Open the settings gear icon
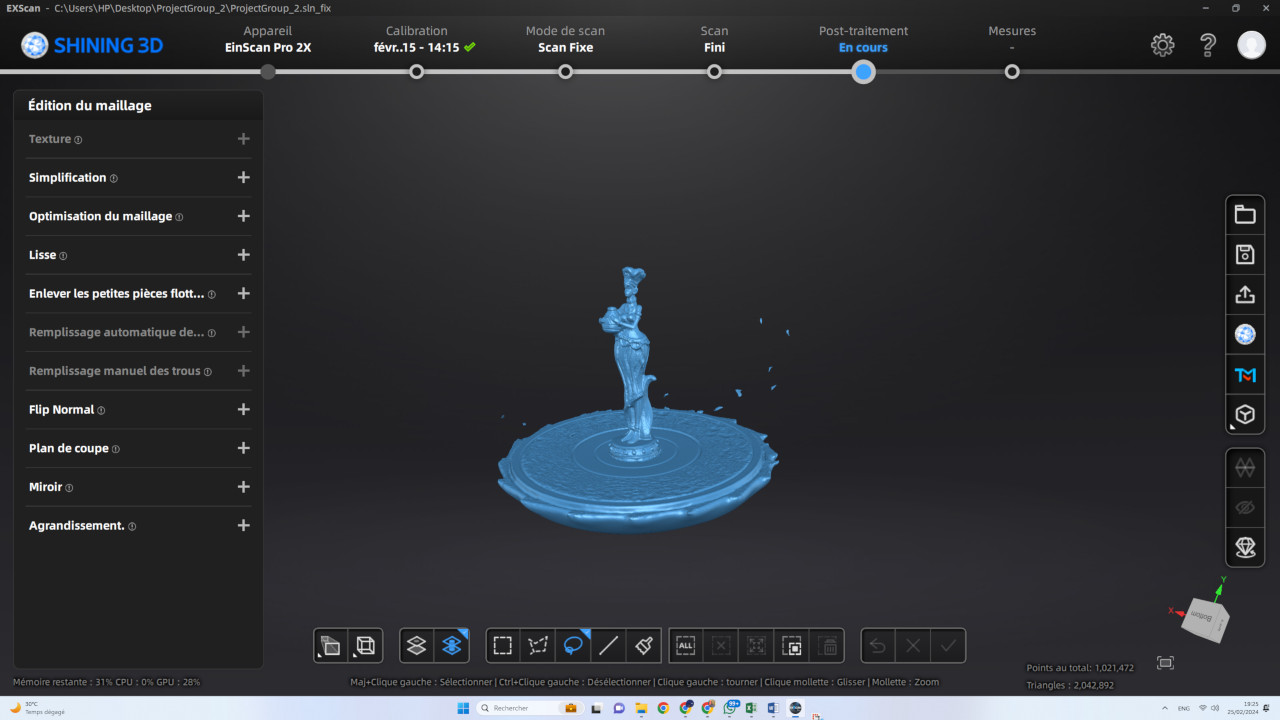This screenshot has height=720, width=1280. [1162, 45]
